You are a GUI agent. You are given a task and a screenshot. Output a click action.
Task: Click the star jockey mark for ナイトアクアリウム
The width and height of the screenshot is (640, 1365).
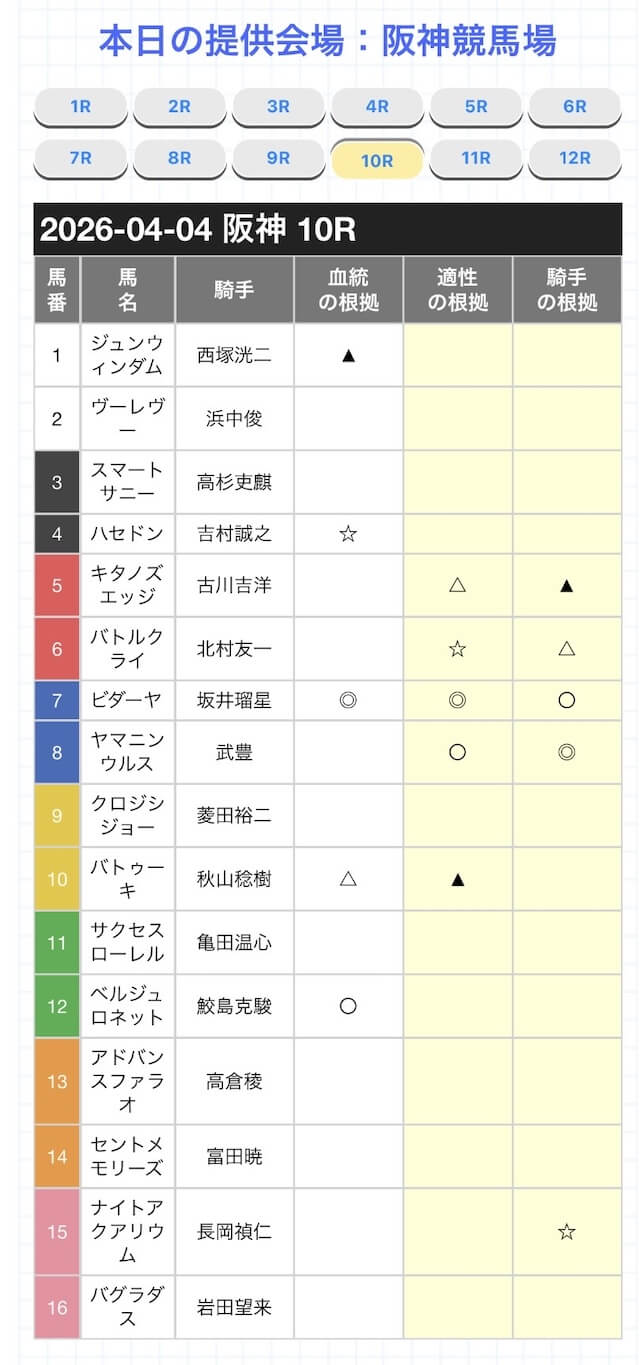(x=567, y=1232)
